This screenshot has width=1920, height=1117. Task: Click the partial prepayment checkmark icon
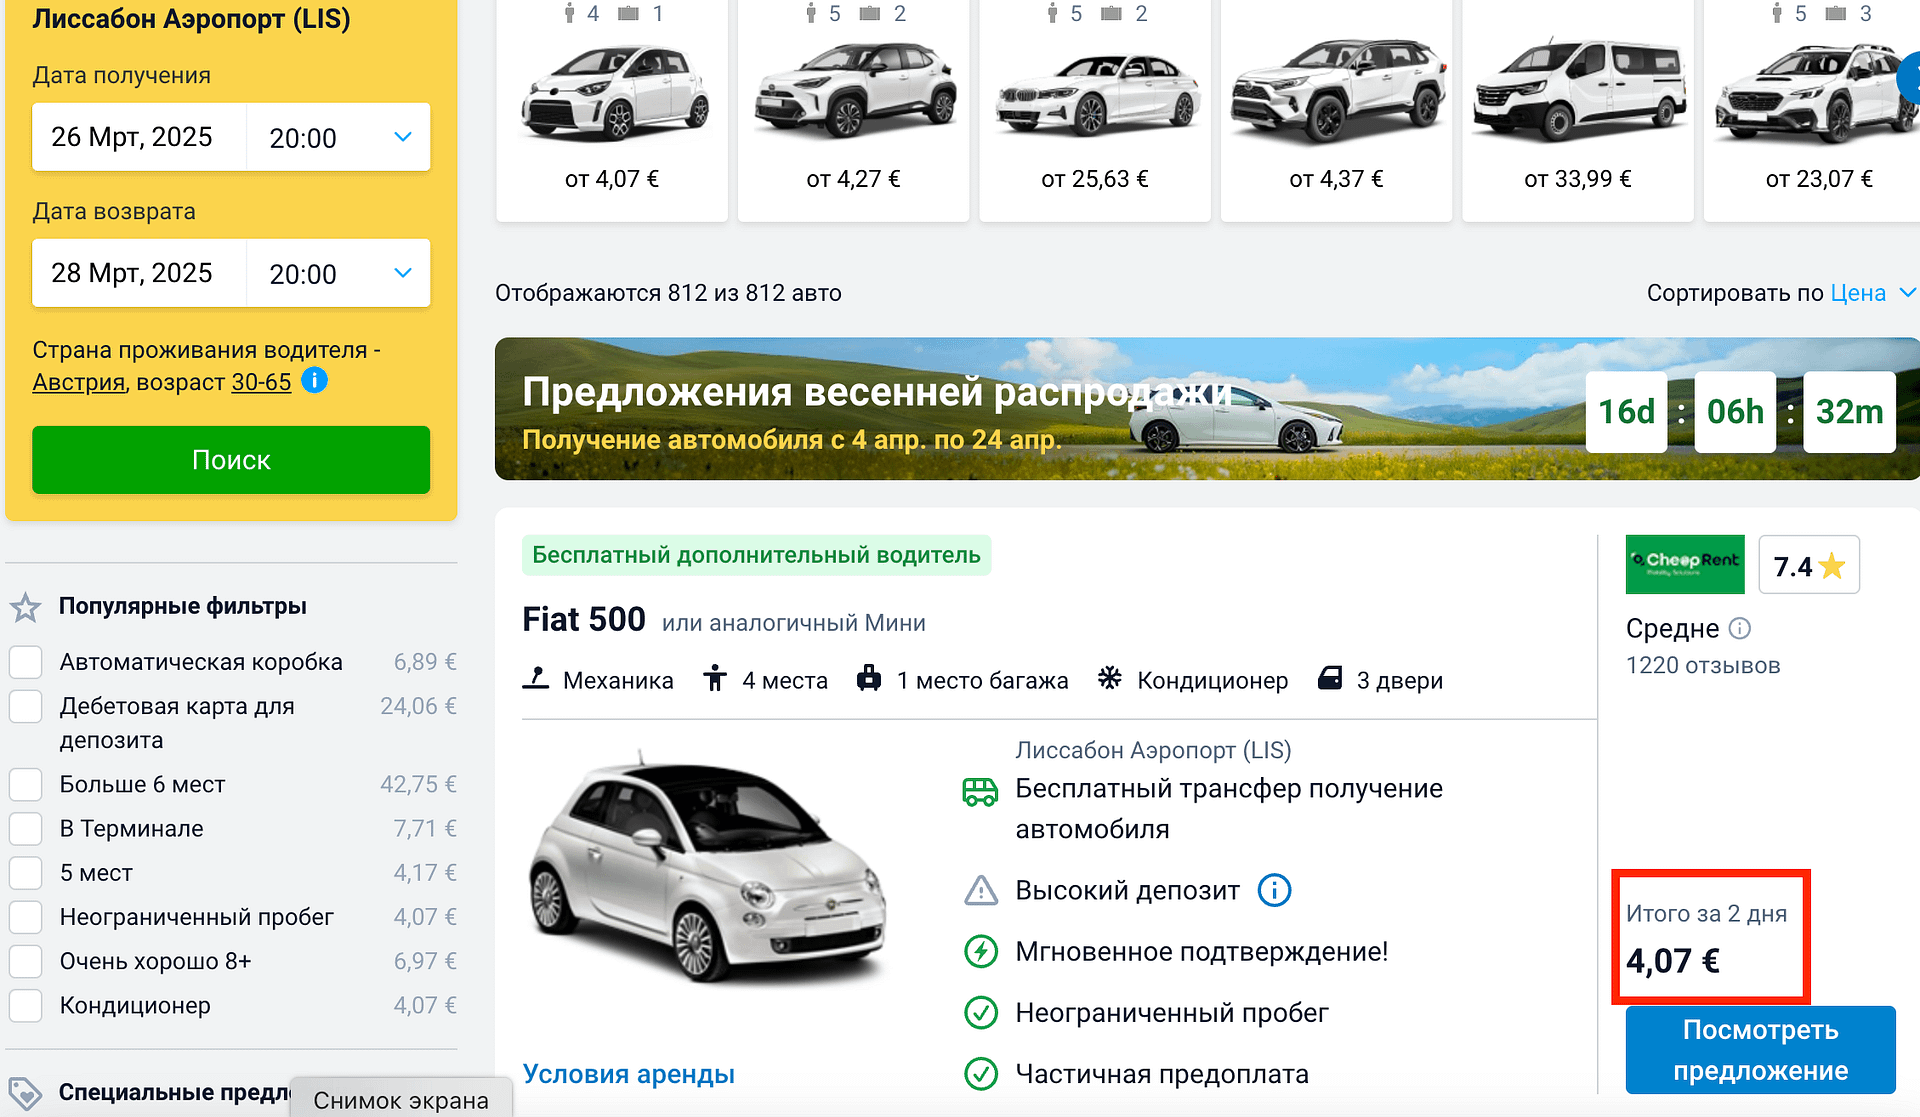click(981, 1073)
